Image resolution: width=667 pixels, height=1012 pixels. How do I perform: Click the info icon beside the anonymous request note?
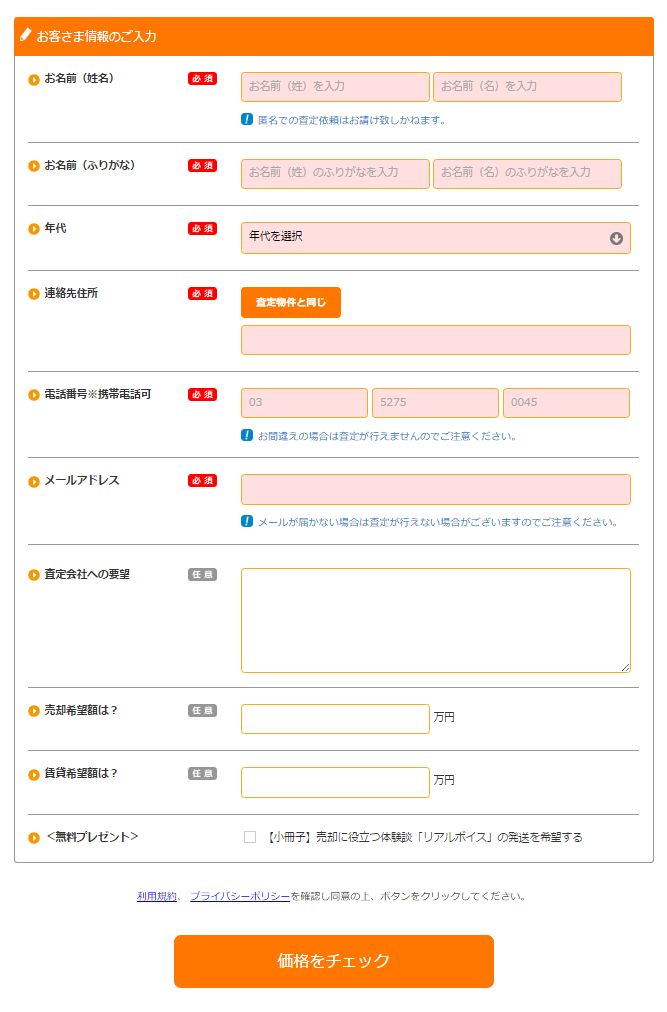(x=247, y=119)
